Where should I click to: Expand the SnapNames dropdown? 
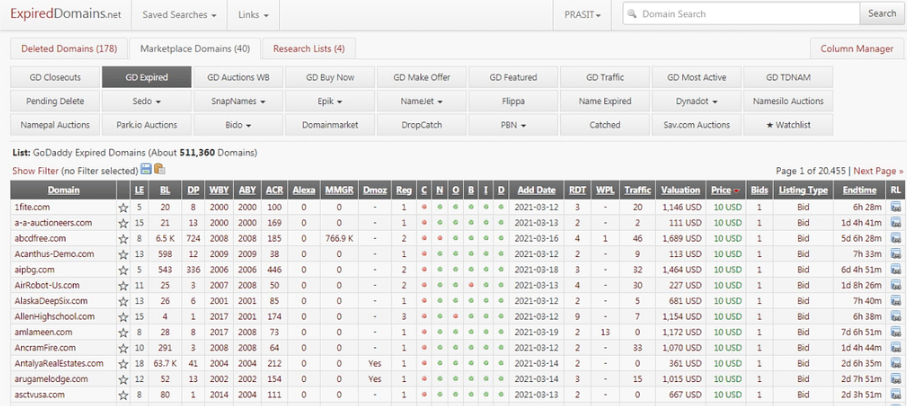[238, 101]
